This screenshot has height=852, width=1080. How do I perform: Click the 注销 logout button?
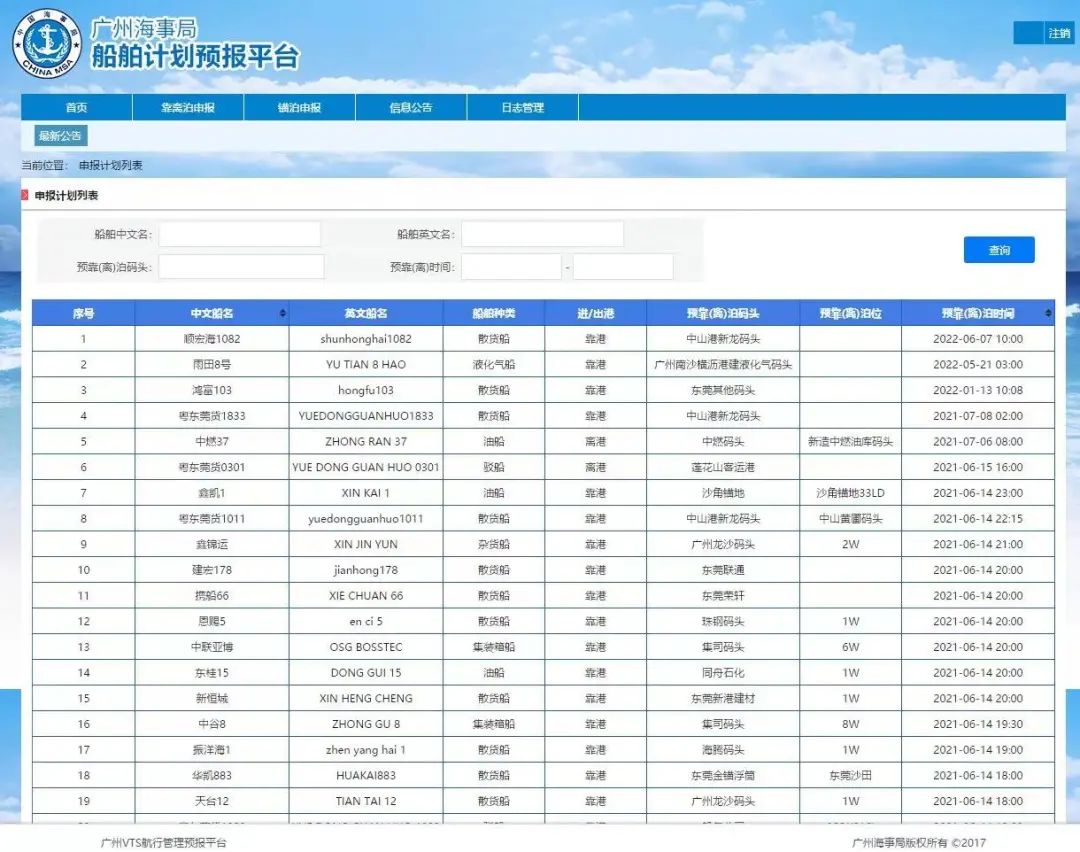tap(1059, 33)
